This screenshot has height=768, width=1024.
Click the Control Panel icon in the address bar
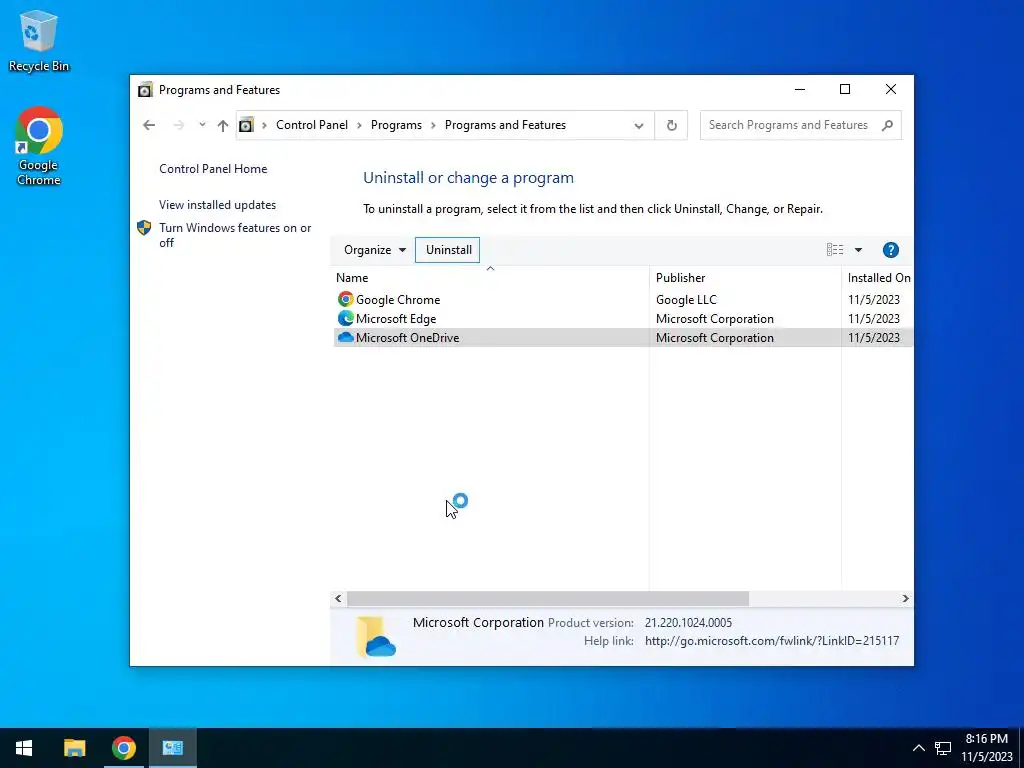tap(246, 125)
